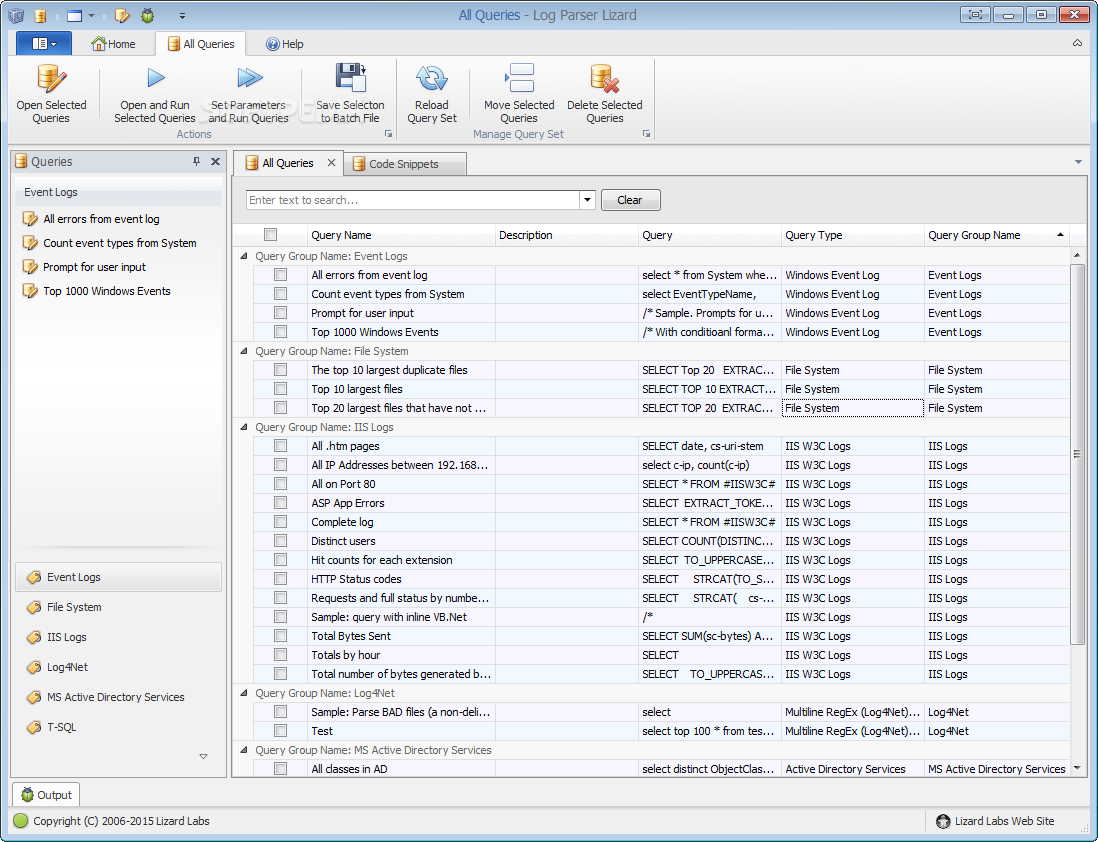The image size is (1098, 842).
Task: Sort by the Query Type column header
Action: click(852, 235)
